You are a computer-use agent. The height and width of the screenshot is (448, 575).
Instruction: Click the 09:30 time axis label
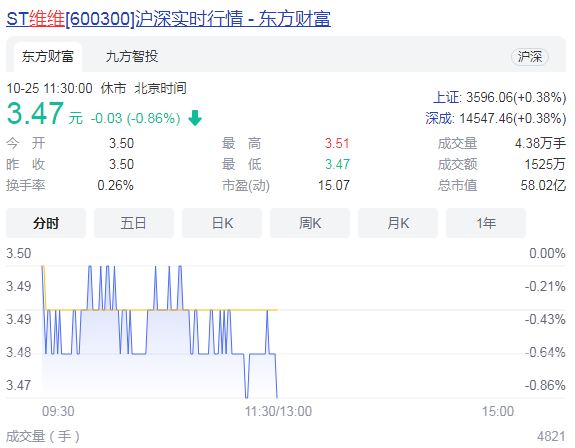click(x=58, y=411)
